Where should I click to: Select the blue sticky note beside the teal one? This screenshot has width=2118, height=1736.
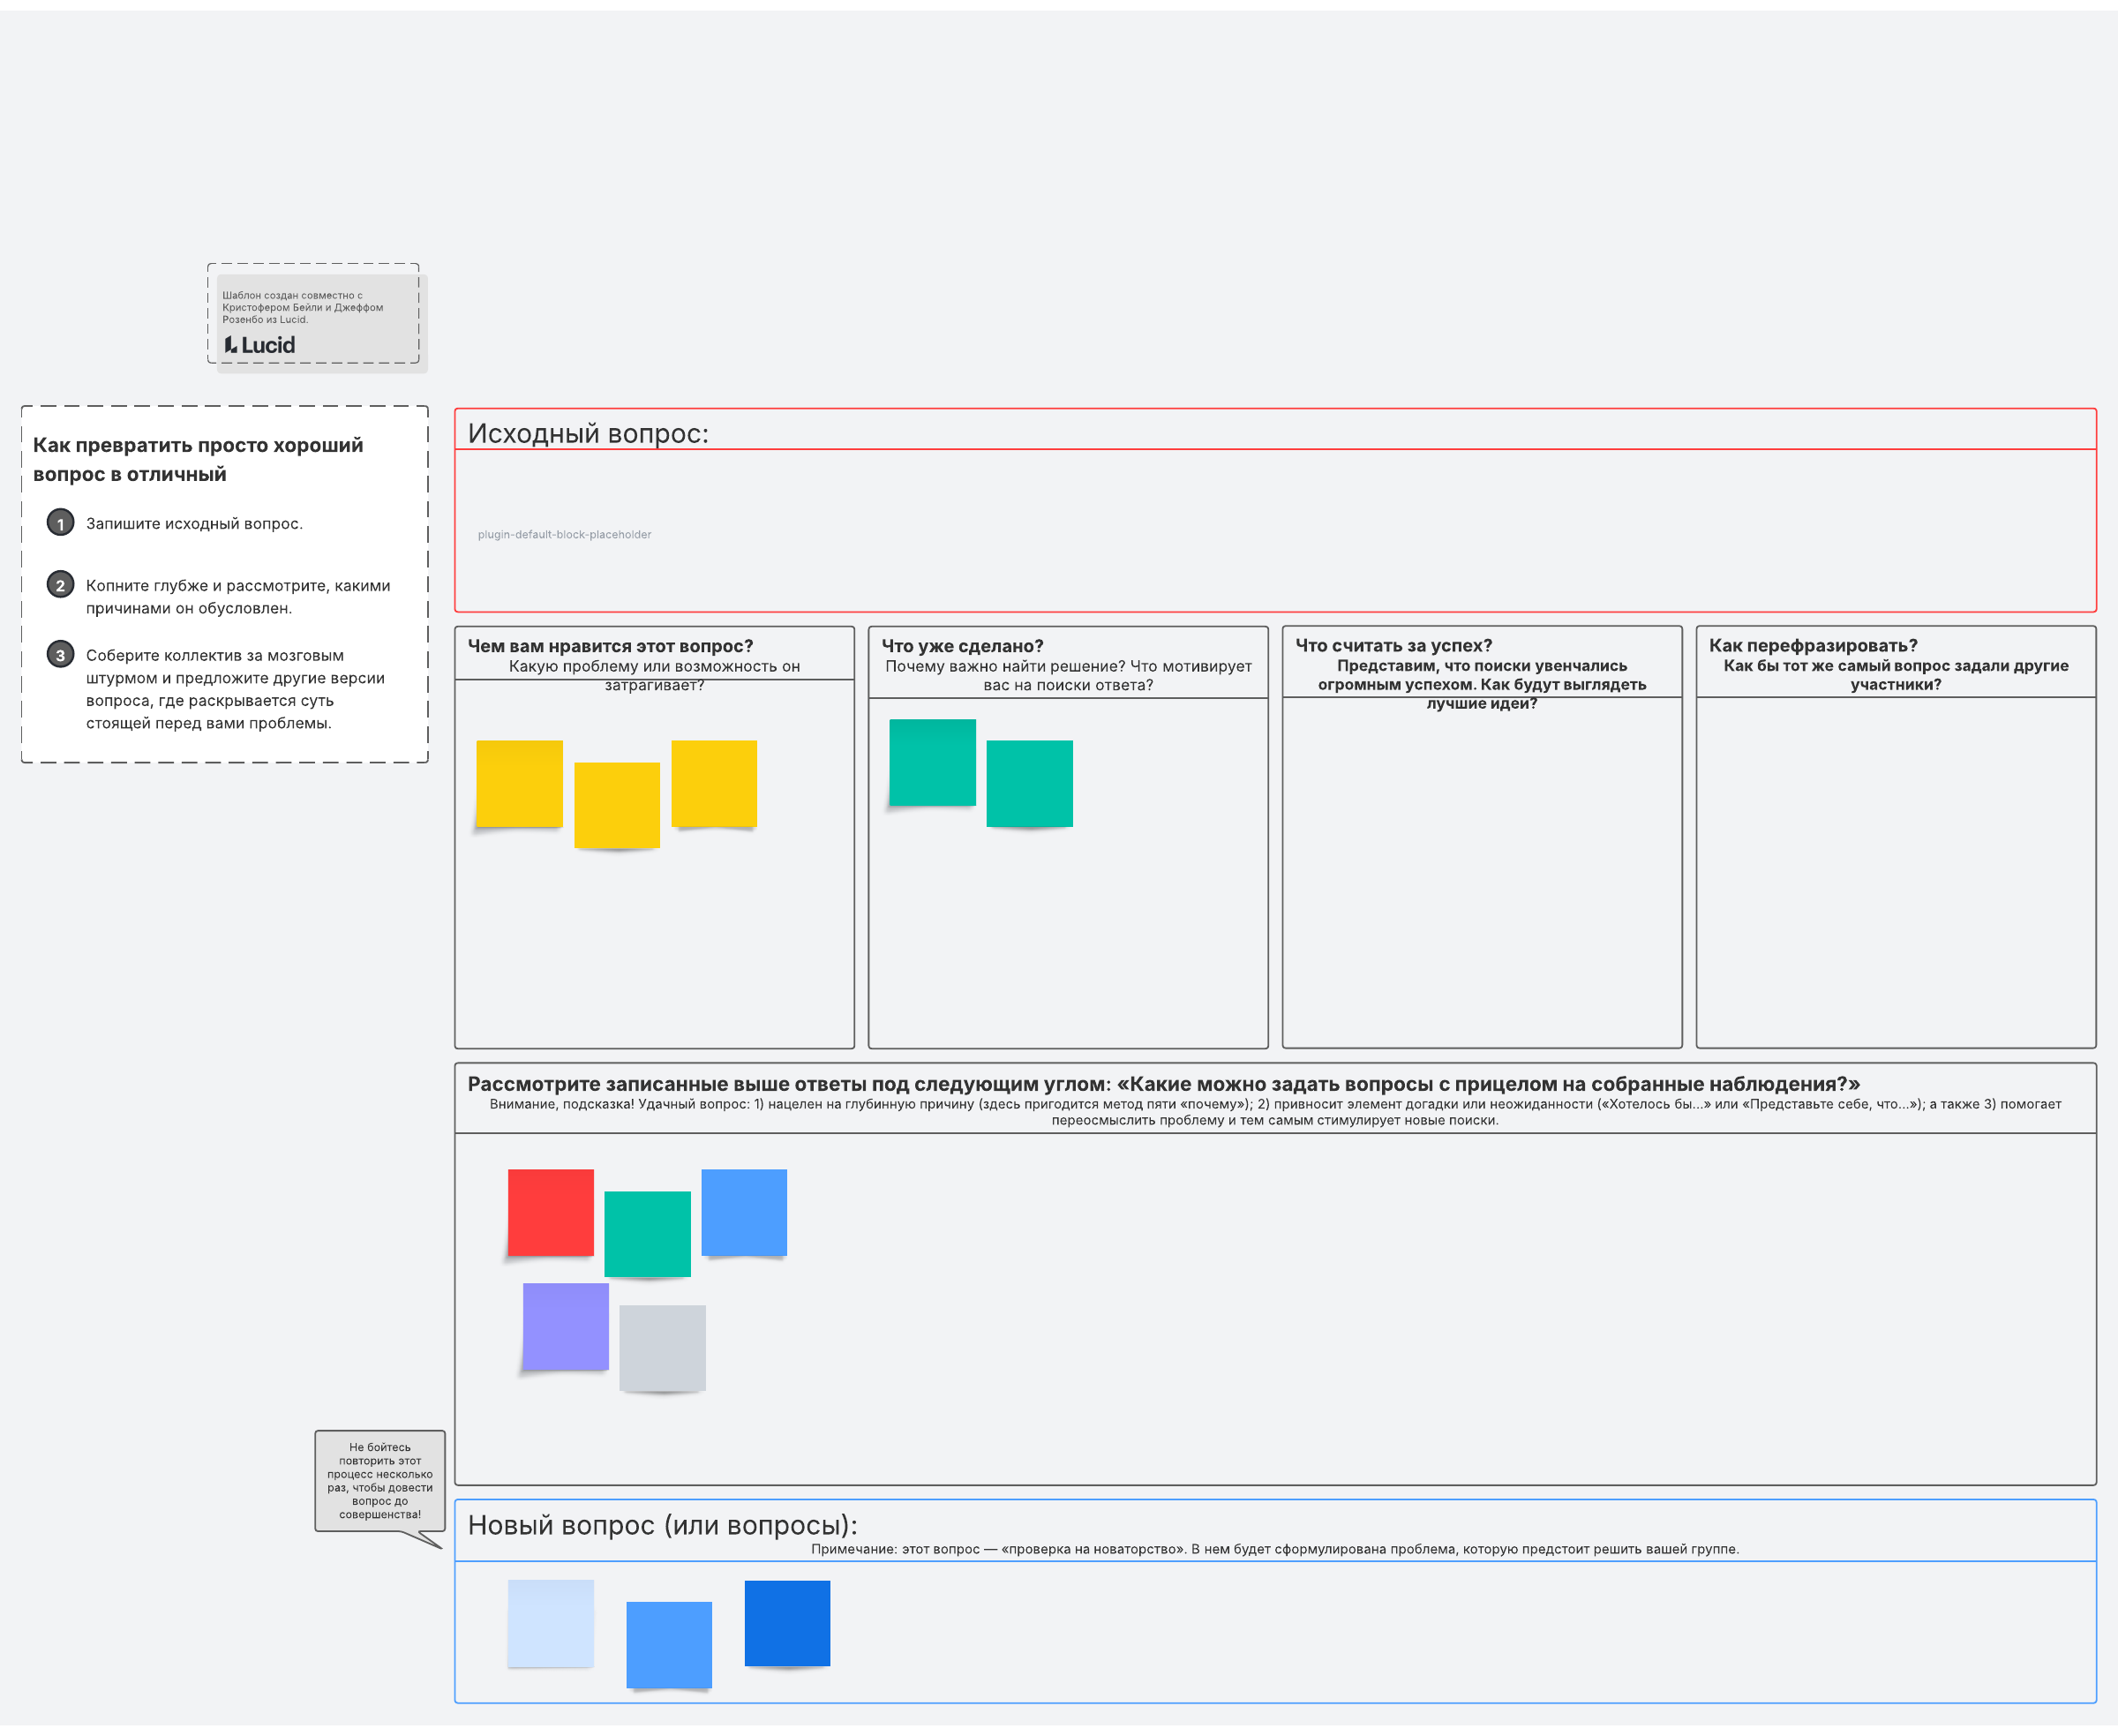coord(744,1212)
